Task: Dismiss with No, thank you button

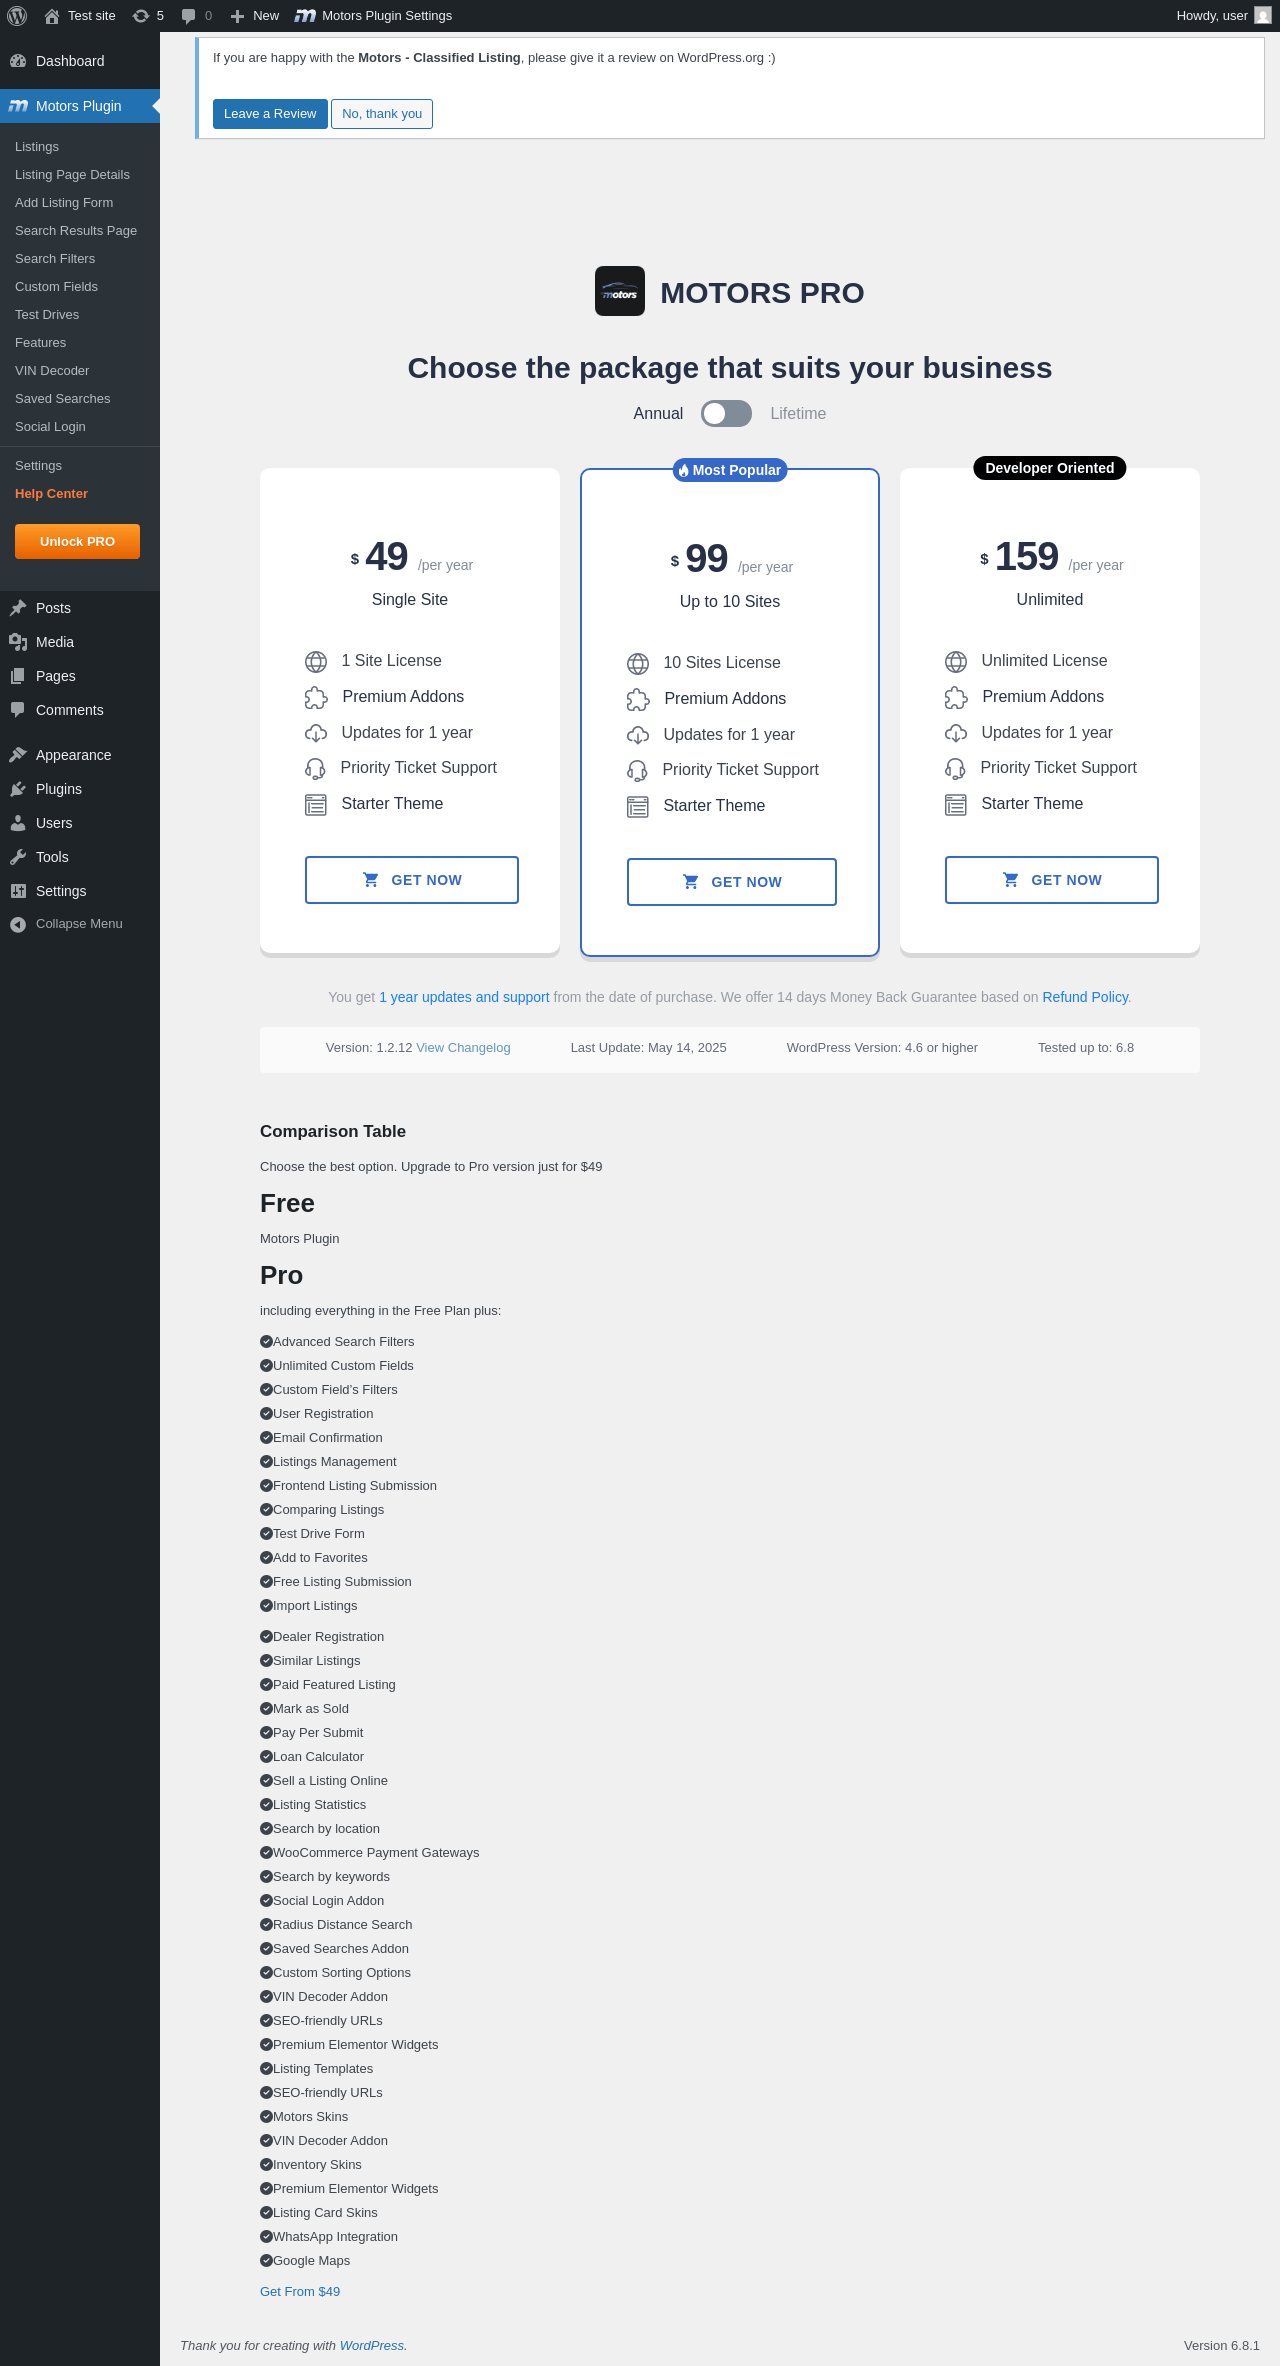Action: 382,114
